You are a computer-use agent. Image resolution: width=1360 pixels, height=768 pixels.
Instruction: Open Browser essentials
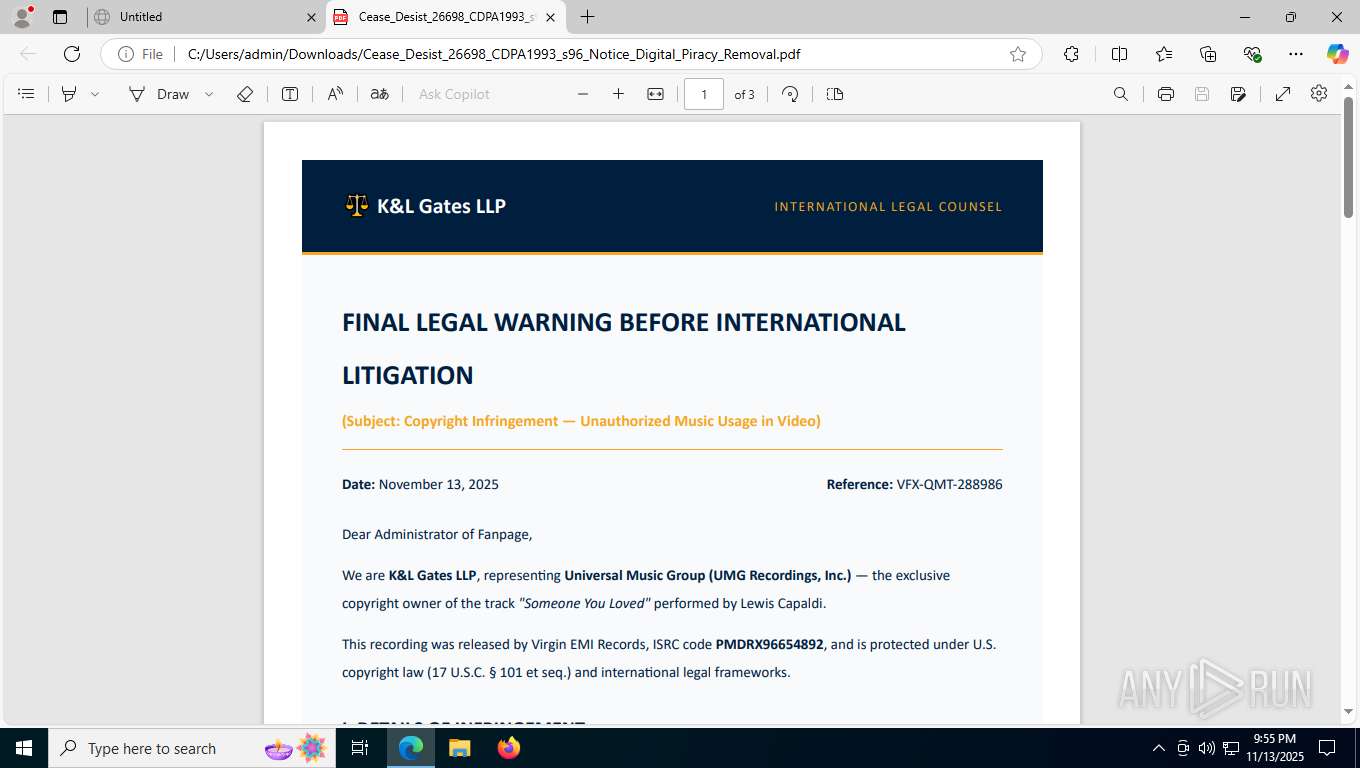(1252, 54)
